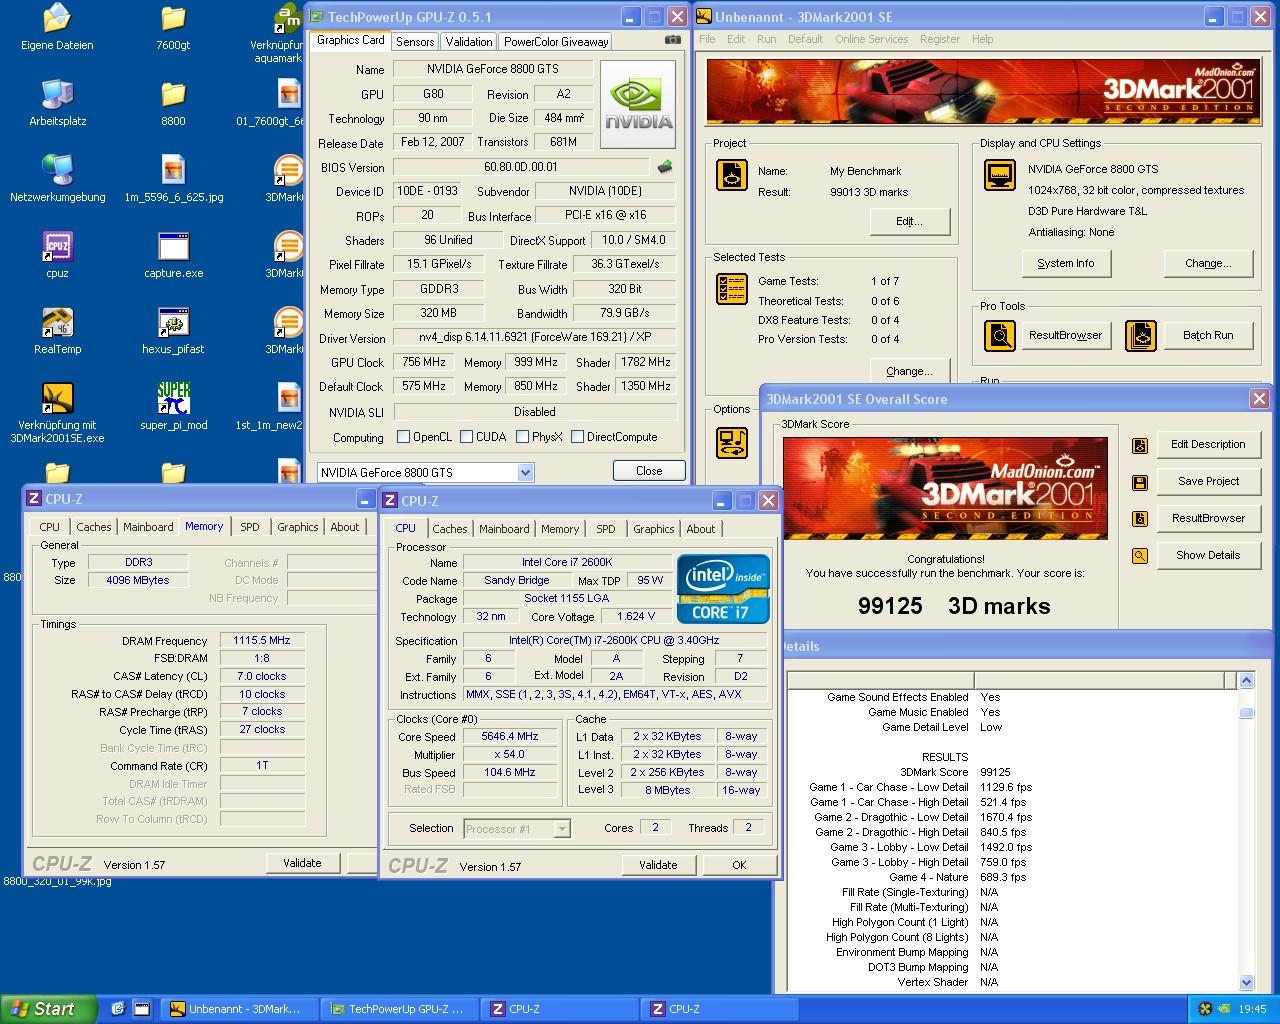The width and height of the screenshot is (1280, 1024).
Task: Click the Batch Run icon in Pro Tools
Action: click(x=1141, y=336)
